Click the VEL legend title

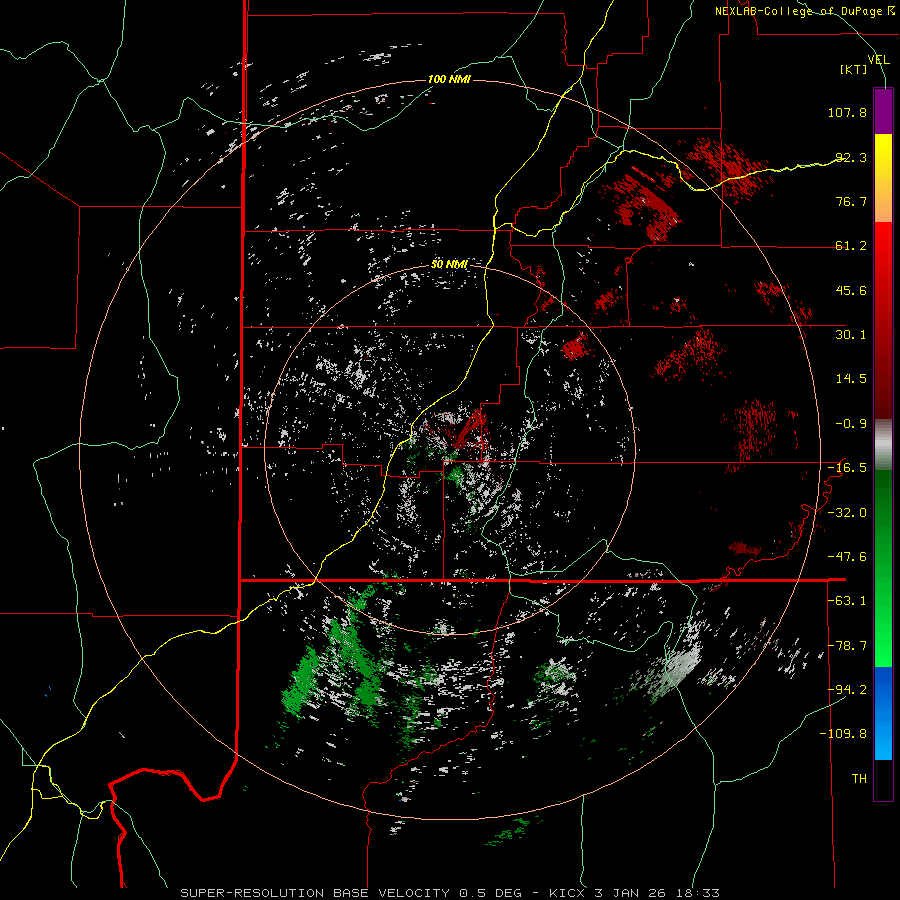point(878,59)
